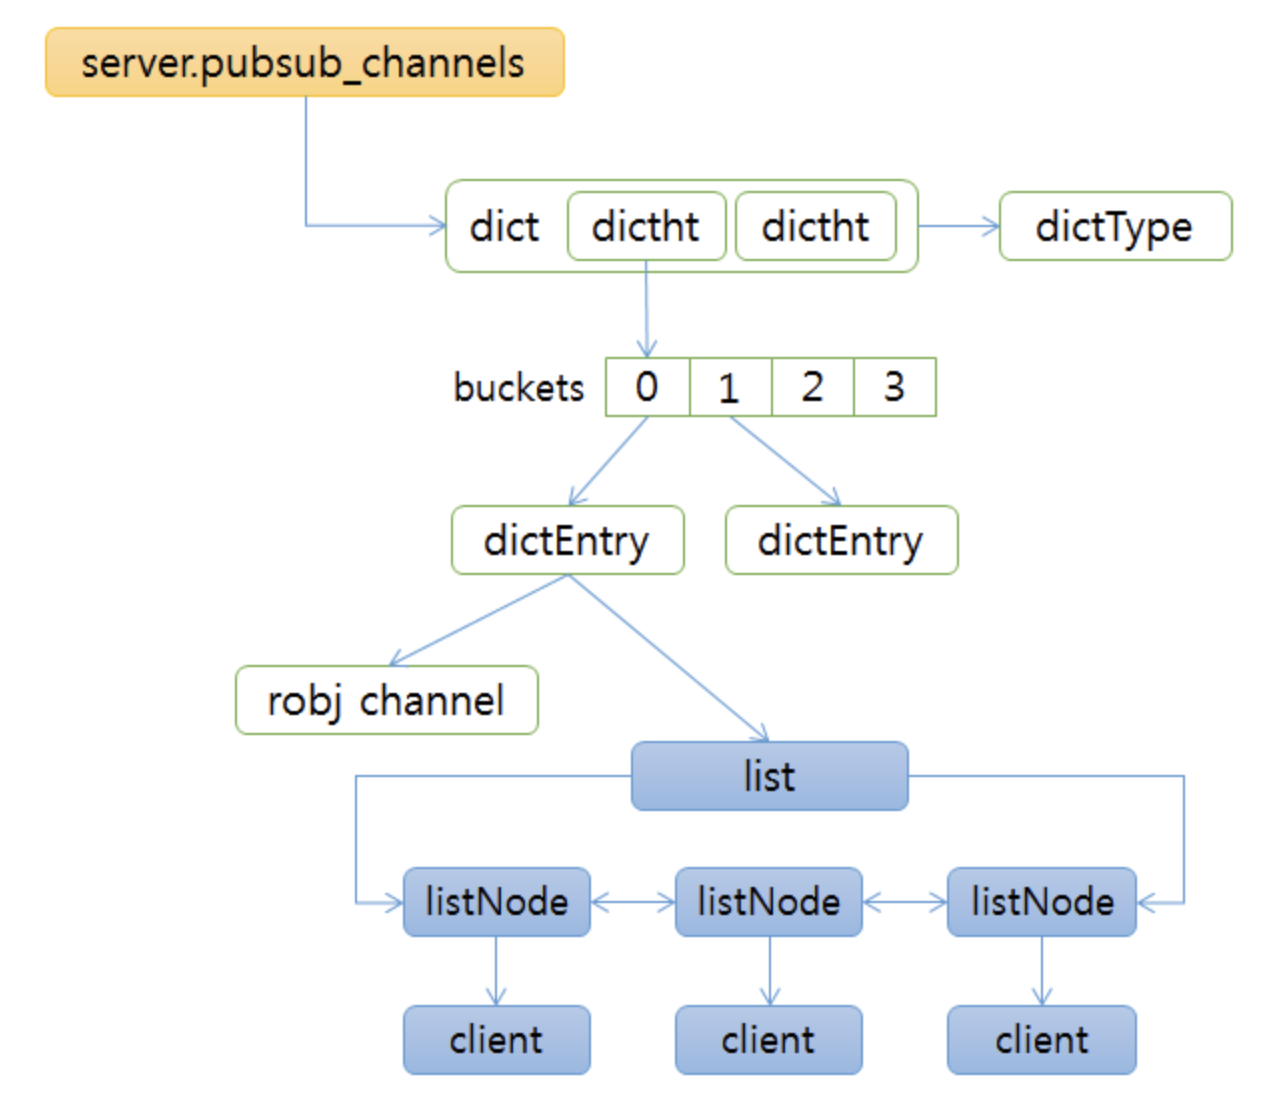
Task: Click the dict label in the outer box
Action: pos(504,227)
